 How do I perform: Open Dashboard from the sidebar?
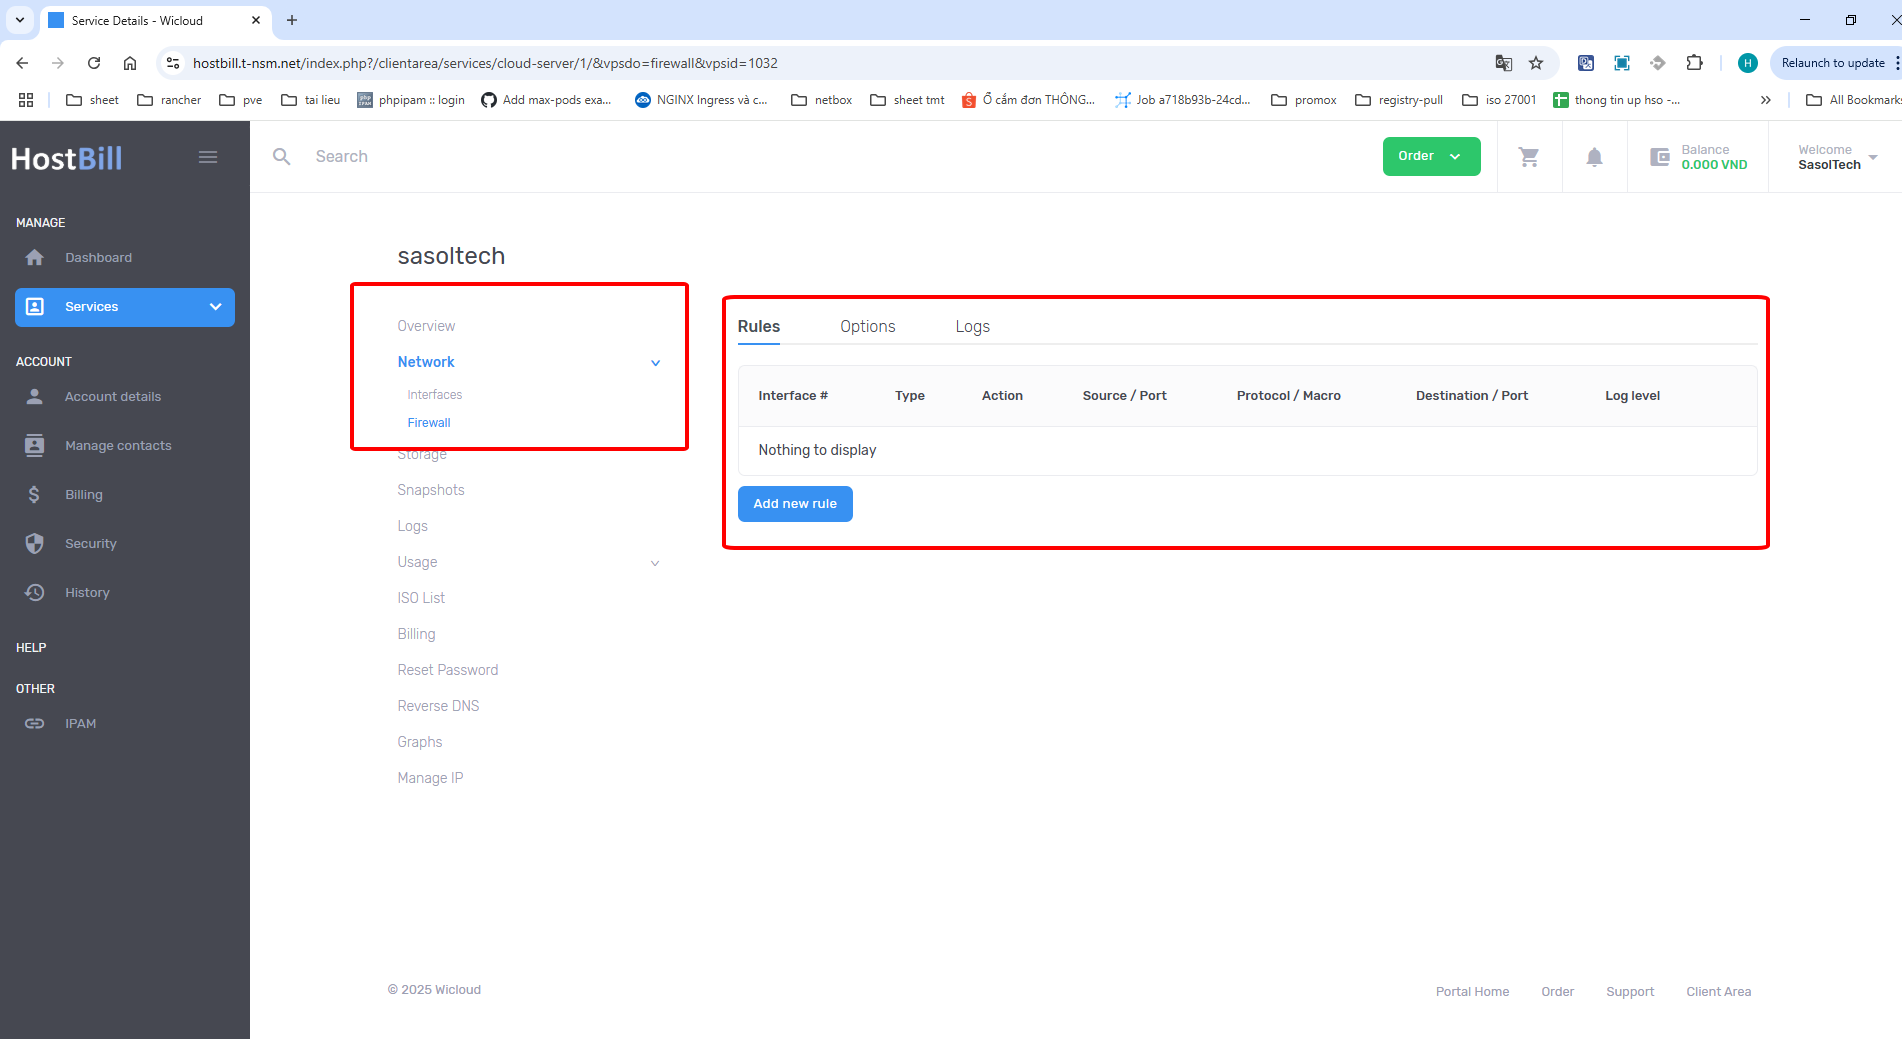98,258
